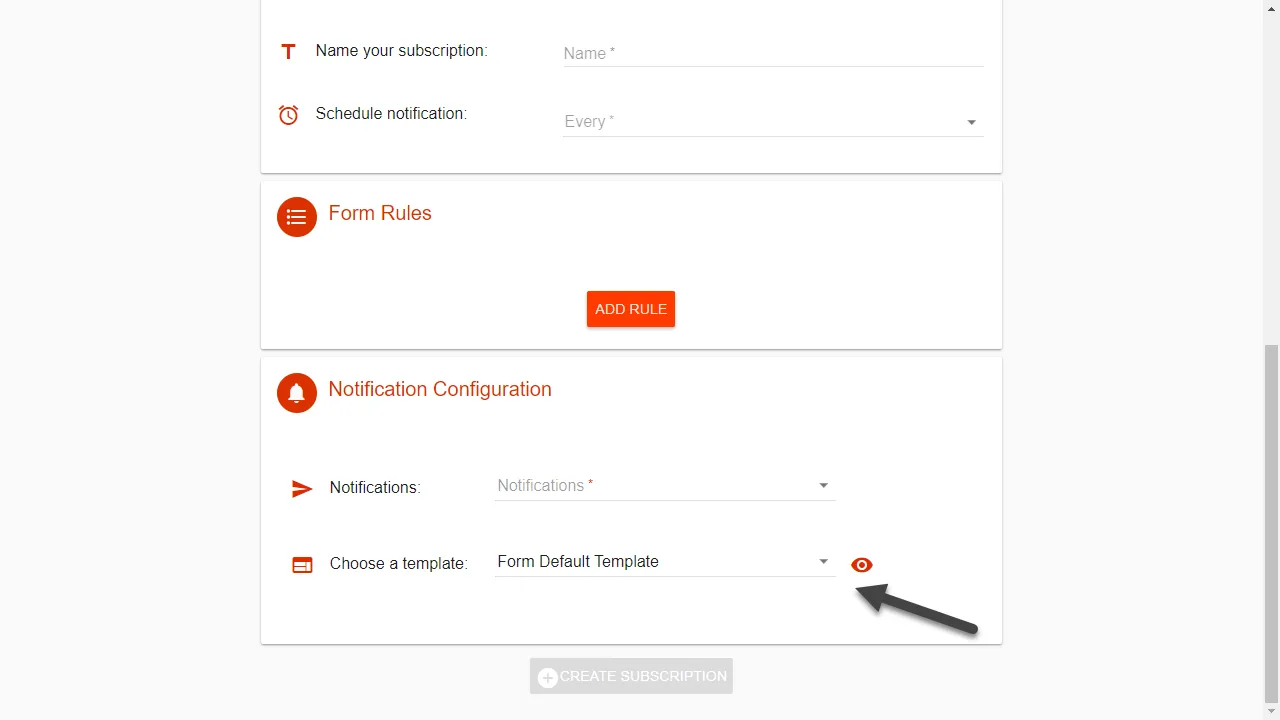Click the Notification Configuration bell icon
The height and width of the screenshot is (720, 1280).
[297, 393]
